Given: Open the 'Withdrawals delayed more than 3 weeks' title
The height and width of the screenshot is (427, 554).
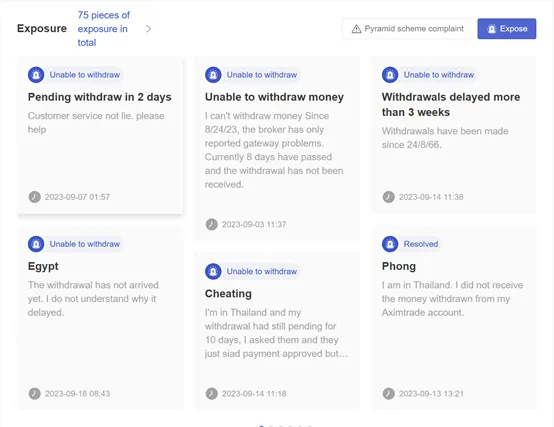Looking at the screenshot, I should [451, 105].
